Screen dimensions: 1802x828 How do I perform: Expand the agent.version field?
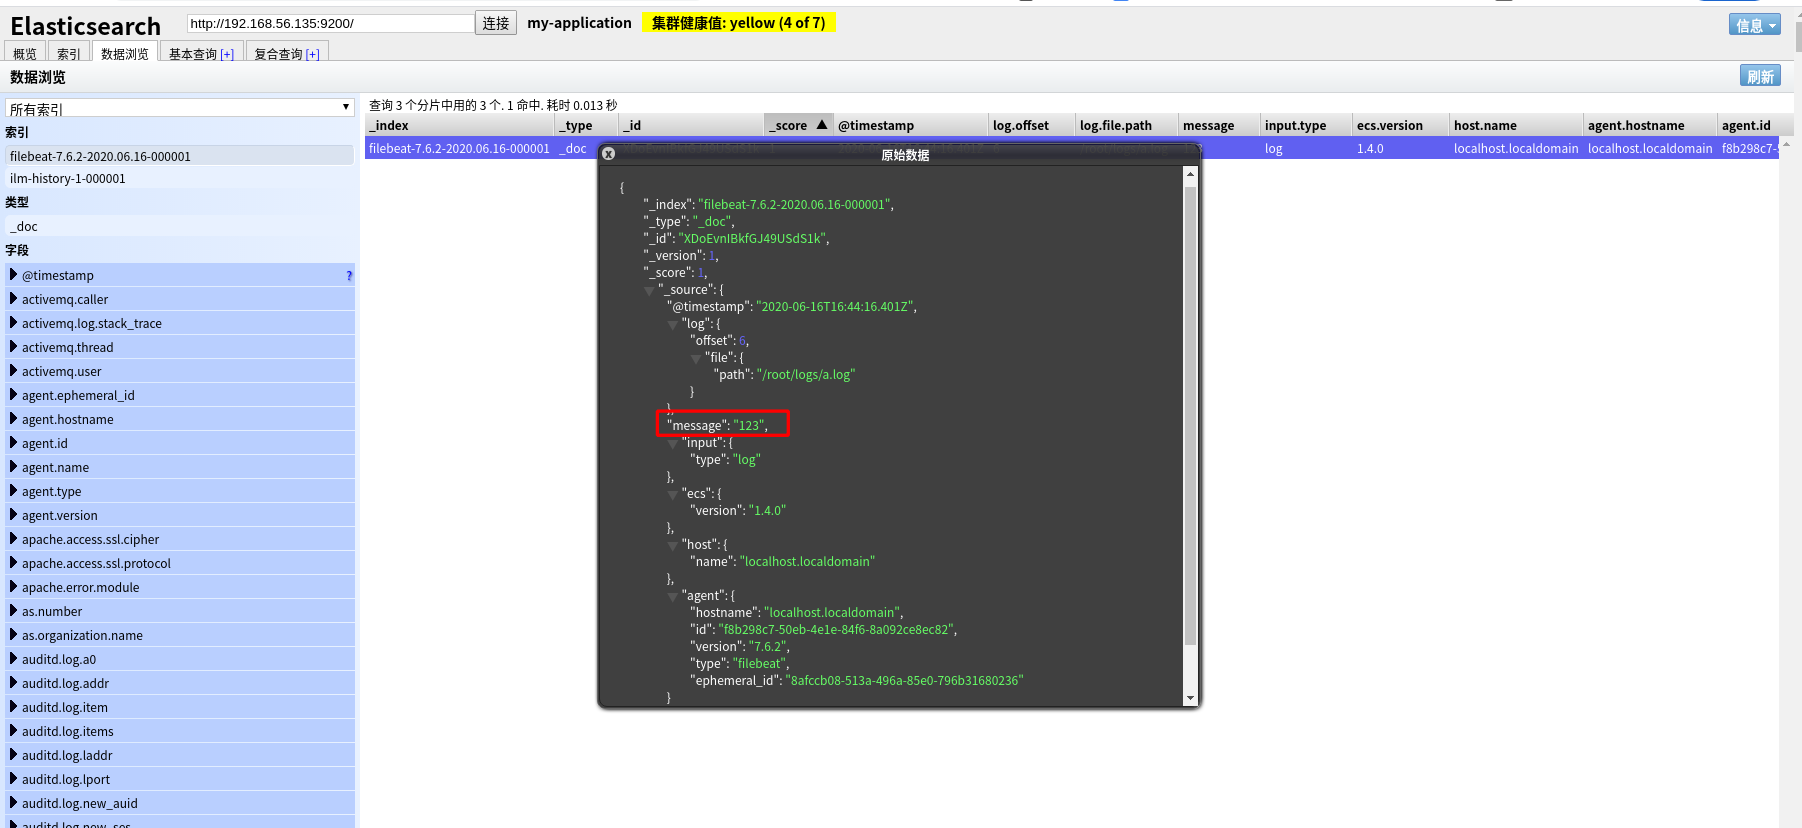click(13, 515)
